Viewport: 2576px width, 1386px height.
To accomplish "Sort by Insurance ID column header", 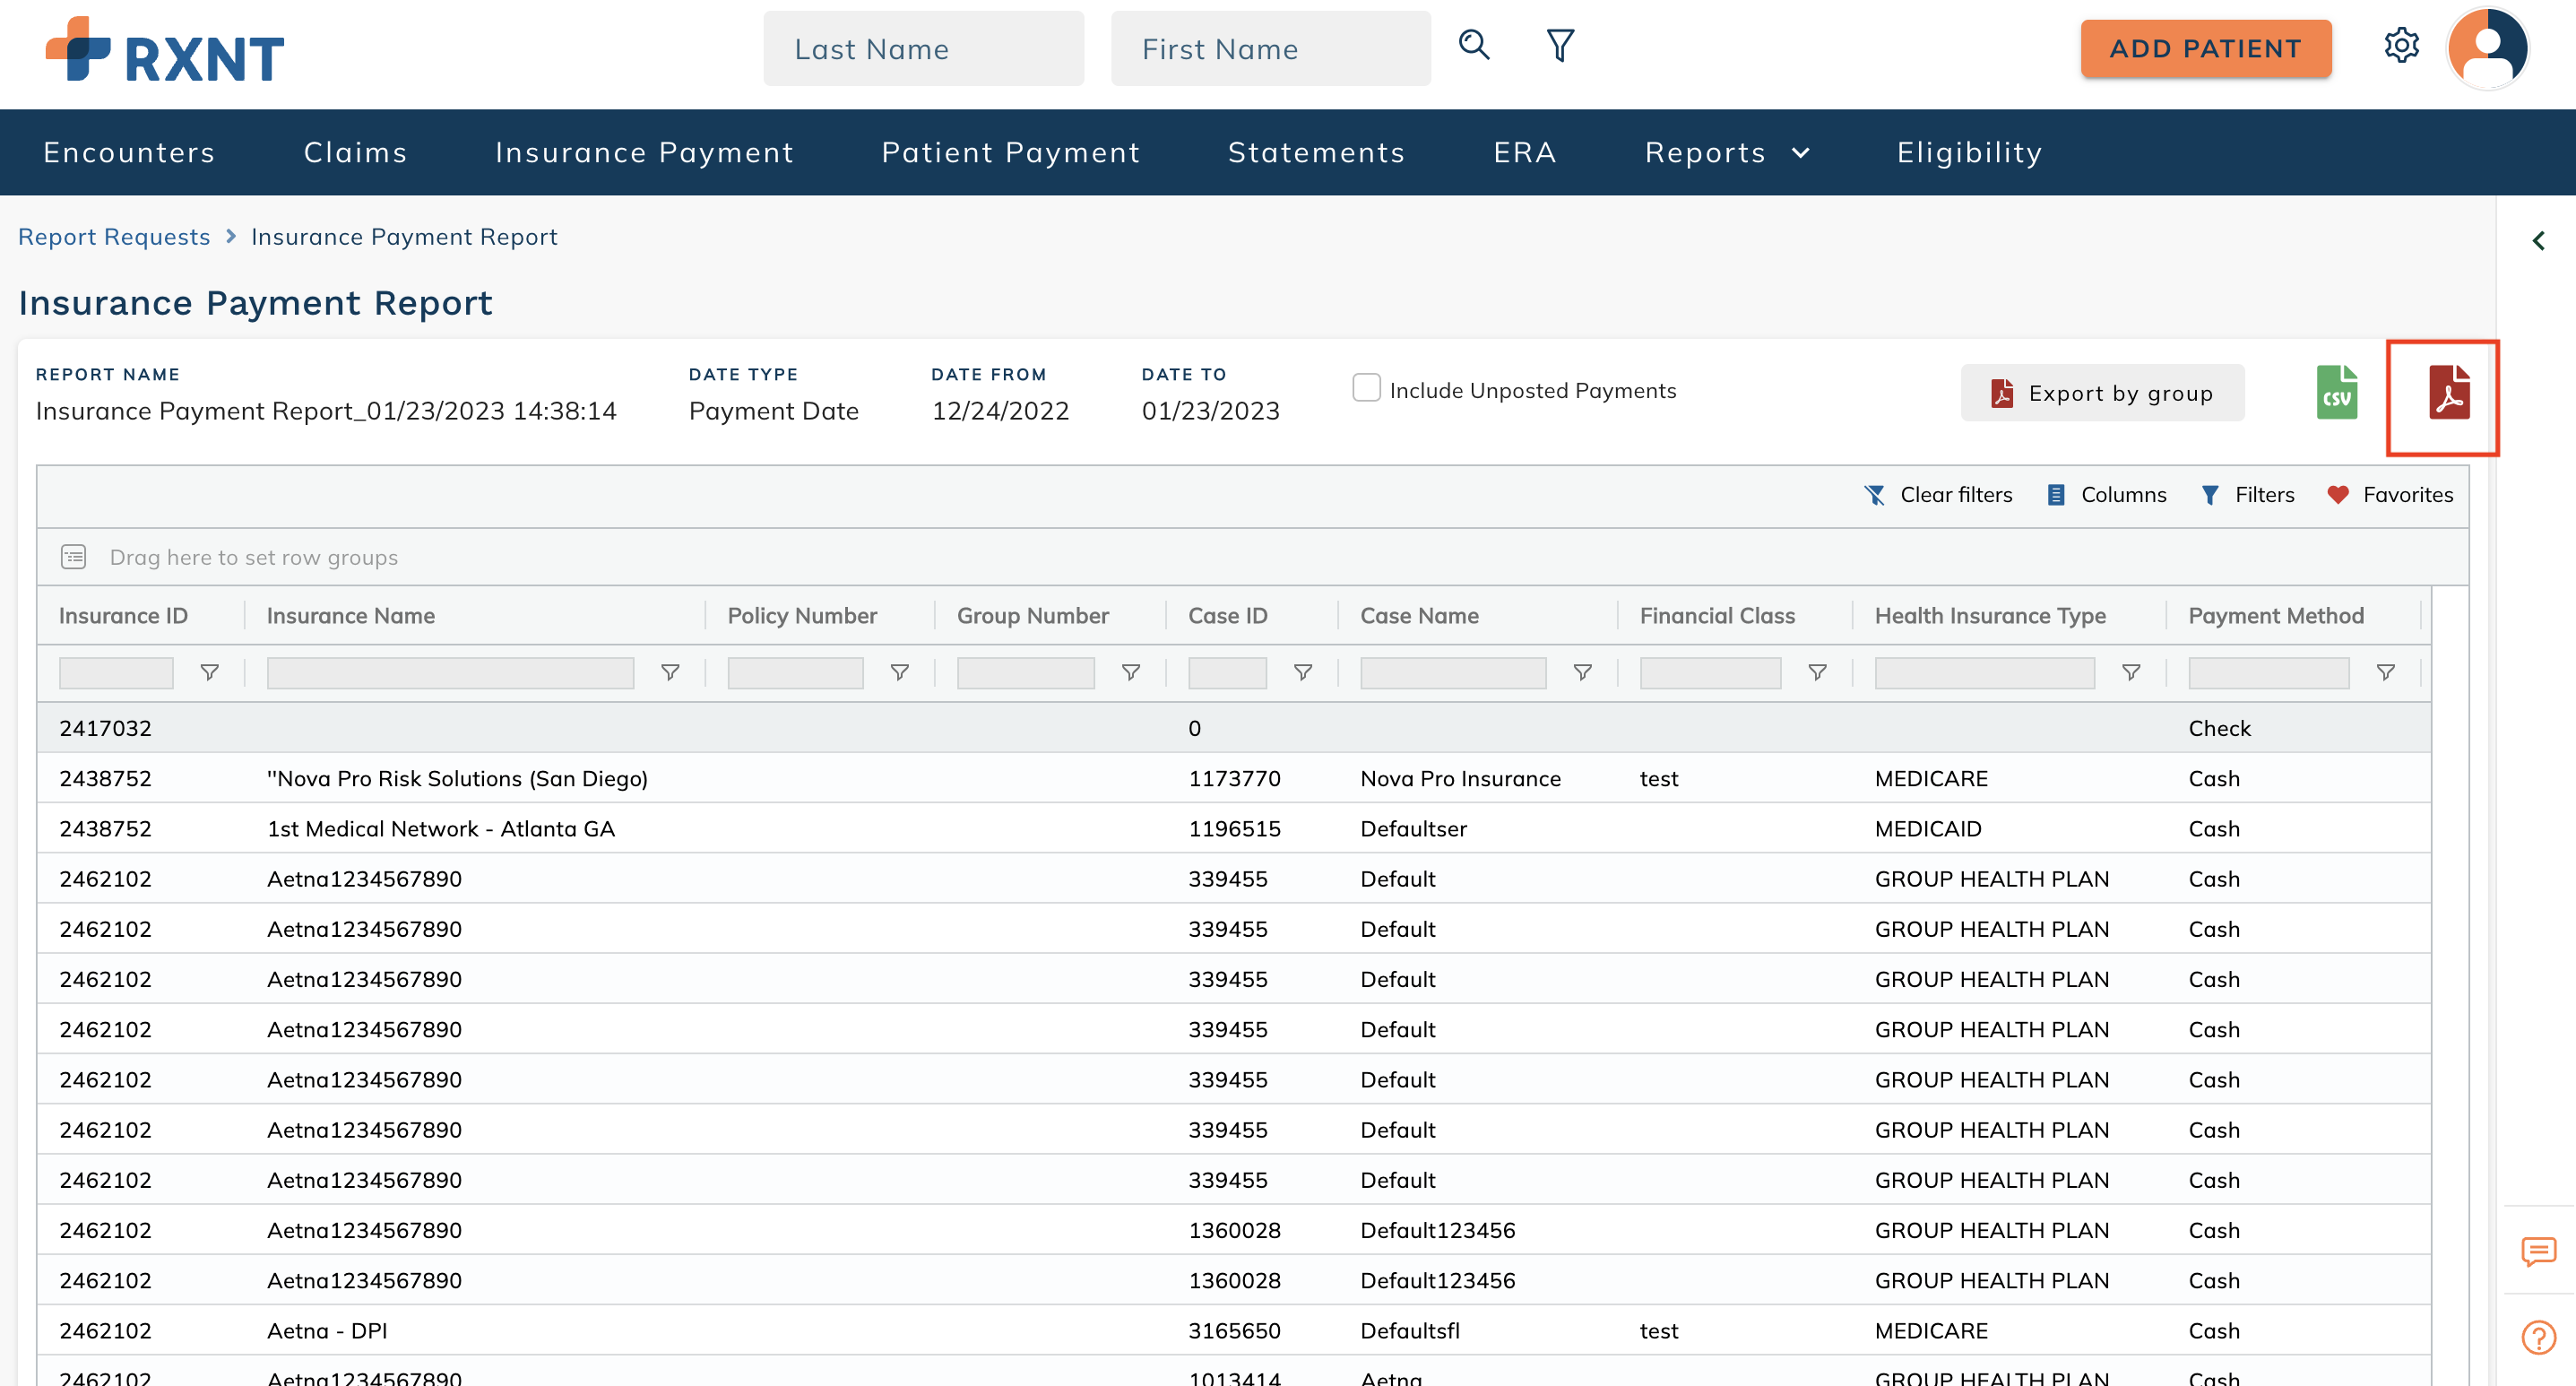I will [x=123, y=616].
